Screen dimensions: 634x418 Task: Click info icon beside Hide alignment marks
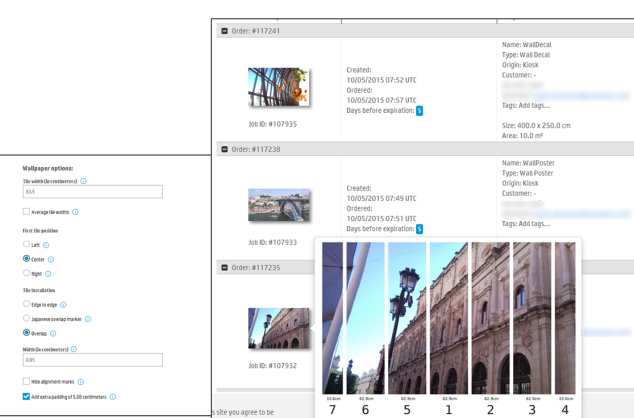click(81, 382)
